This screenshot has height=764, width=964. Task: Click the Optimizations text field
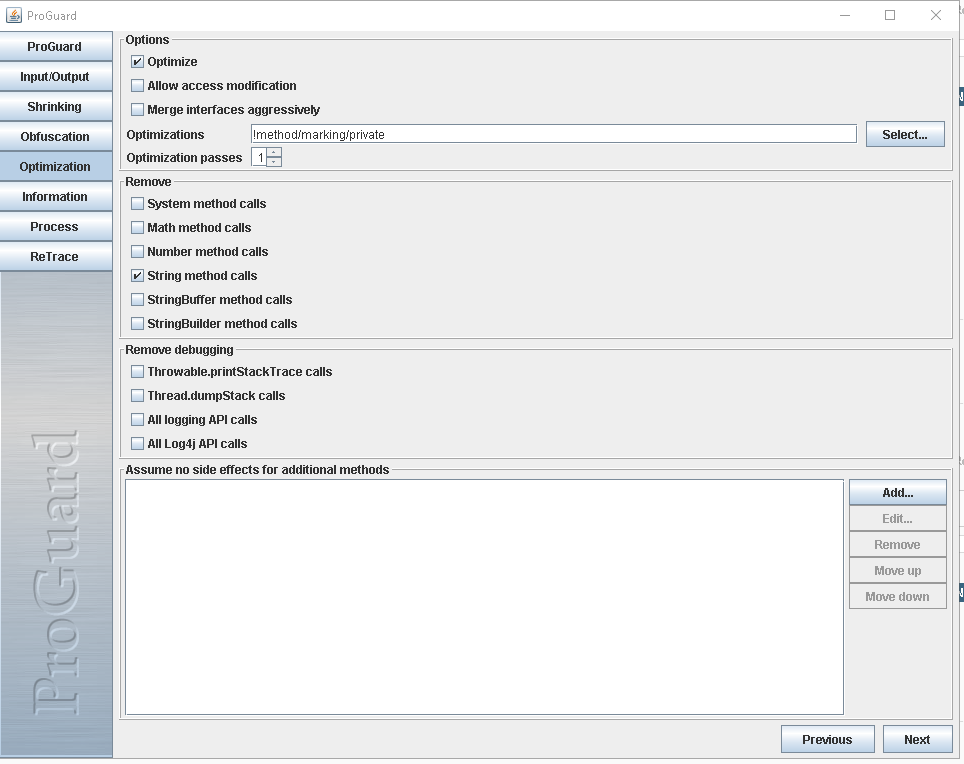(553, 134)
